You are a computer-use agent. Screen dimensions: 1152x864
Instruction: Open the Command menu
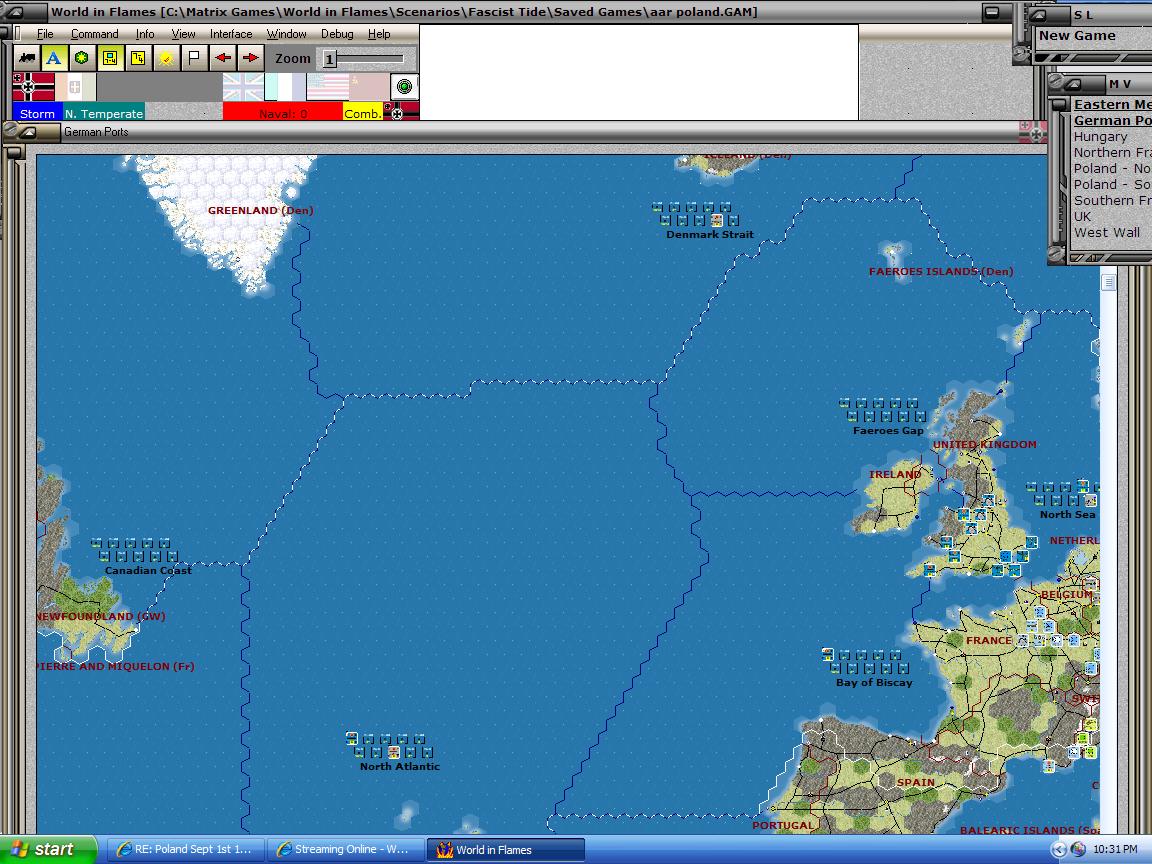94,34
